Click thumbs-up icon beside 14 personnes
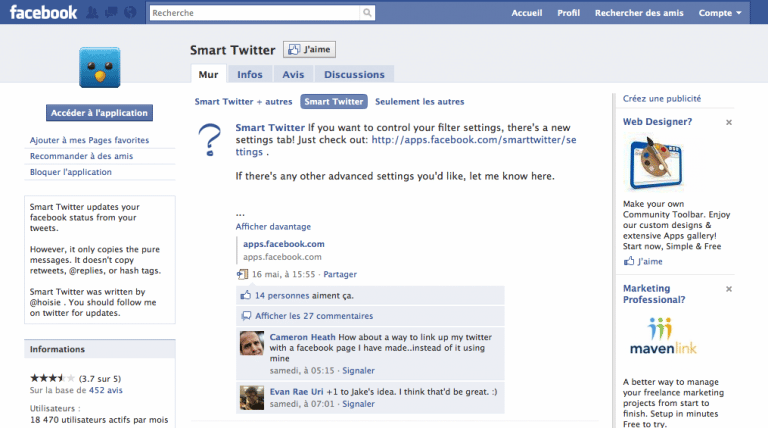This screenshot has width=768, height=428. point(245,295)
